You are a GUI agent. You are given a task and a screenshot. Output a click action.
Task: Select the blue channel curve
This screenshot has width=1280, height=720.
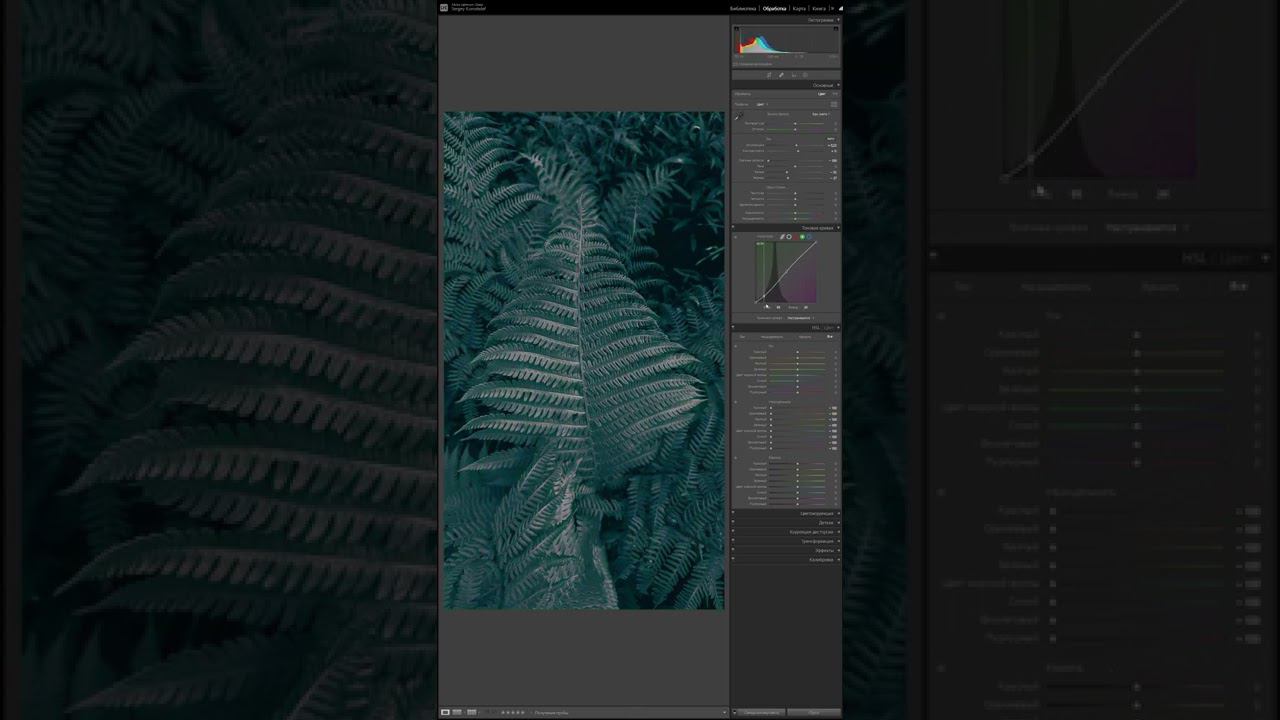[x=809, y=237]
